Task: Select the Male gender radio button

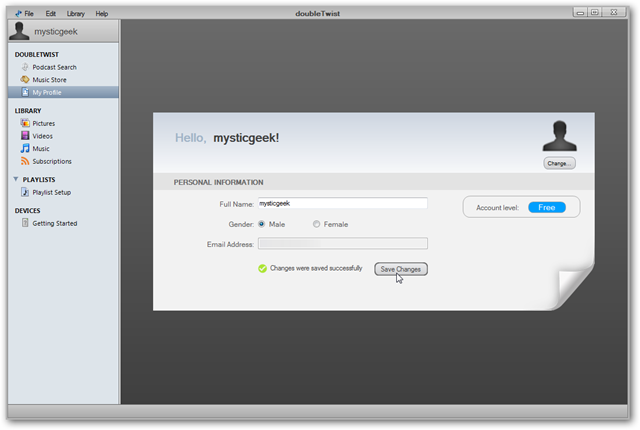Action: pos(262,224)
